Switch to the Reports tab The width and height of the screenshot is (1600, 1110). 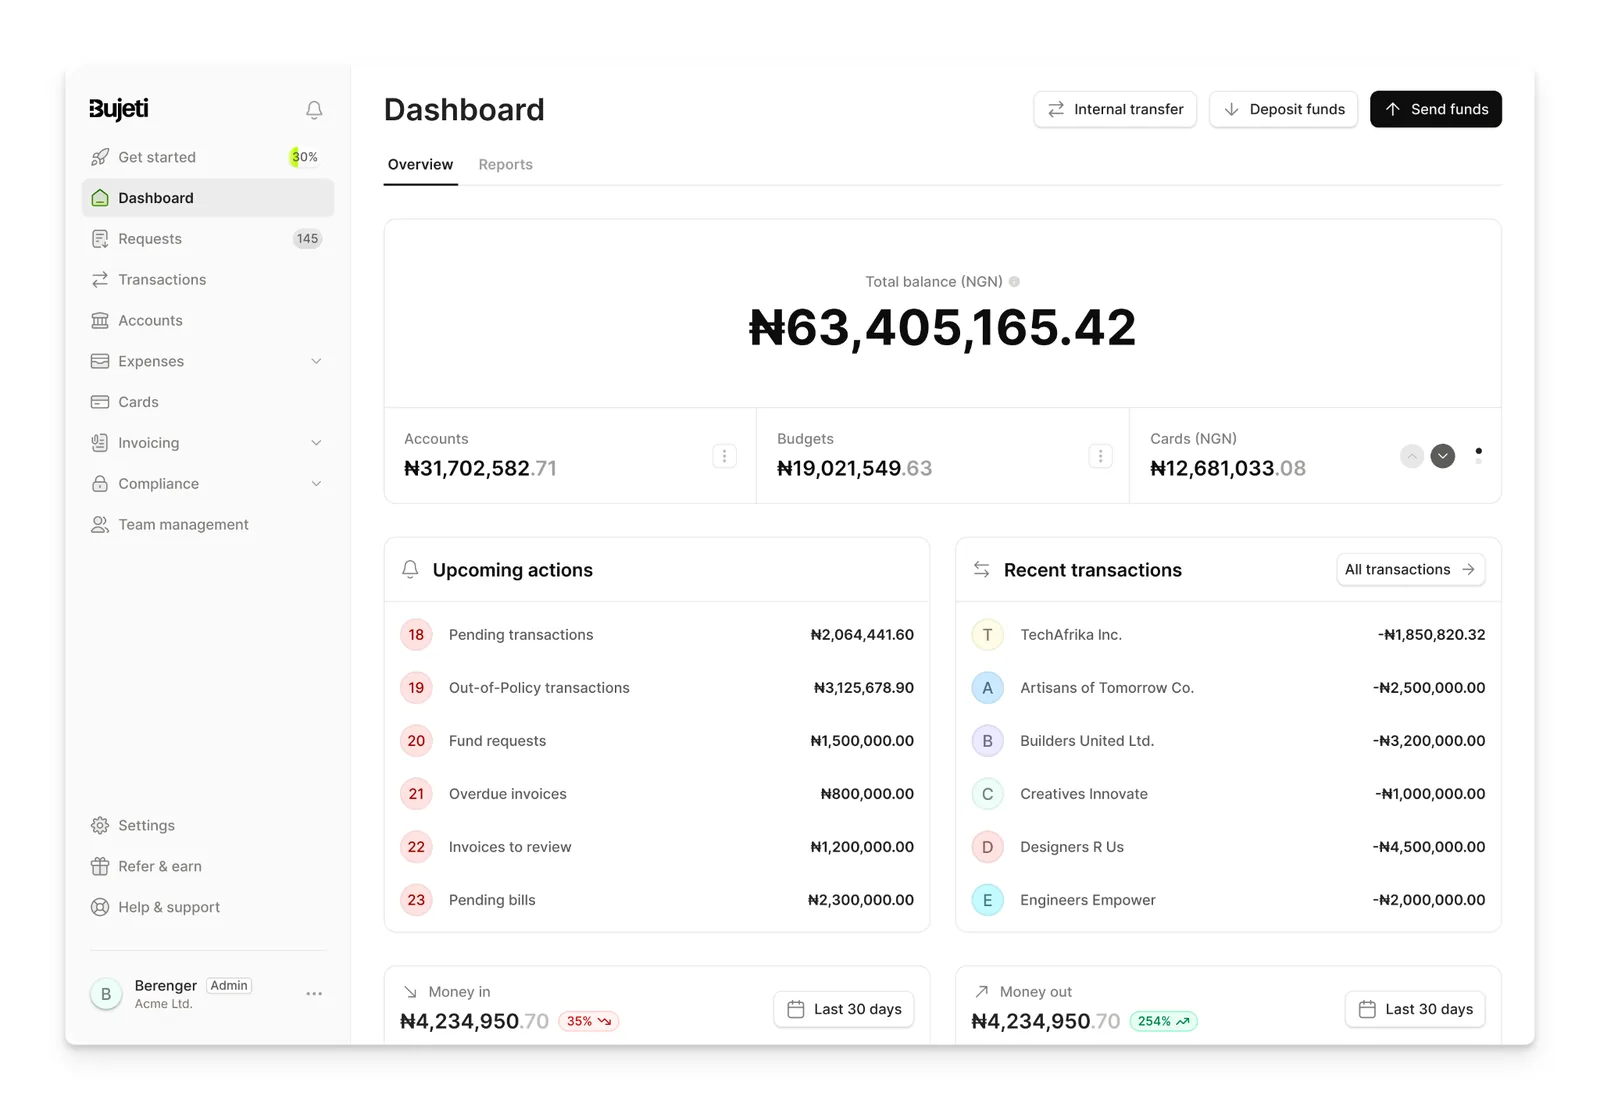coord(505,165)
